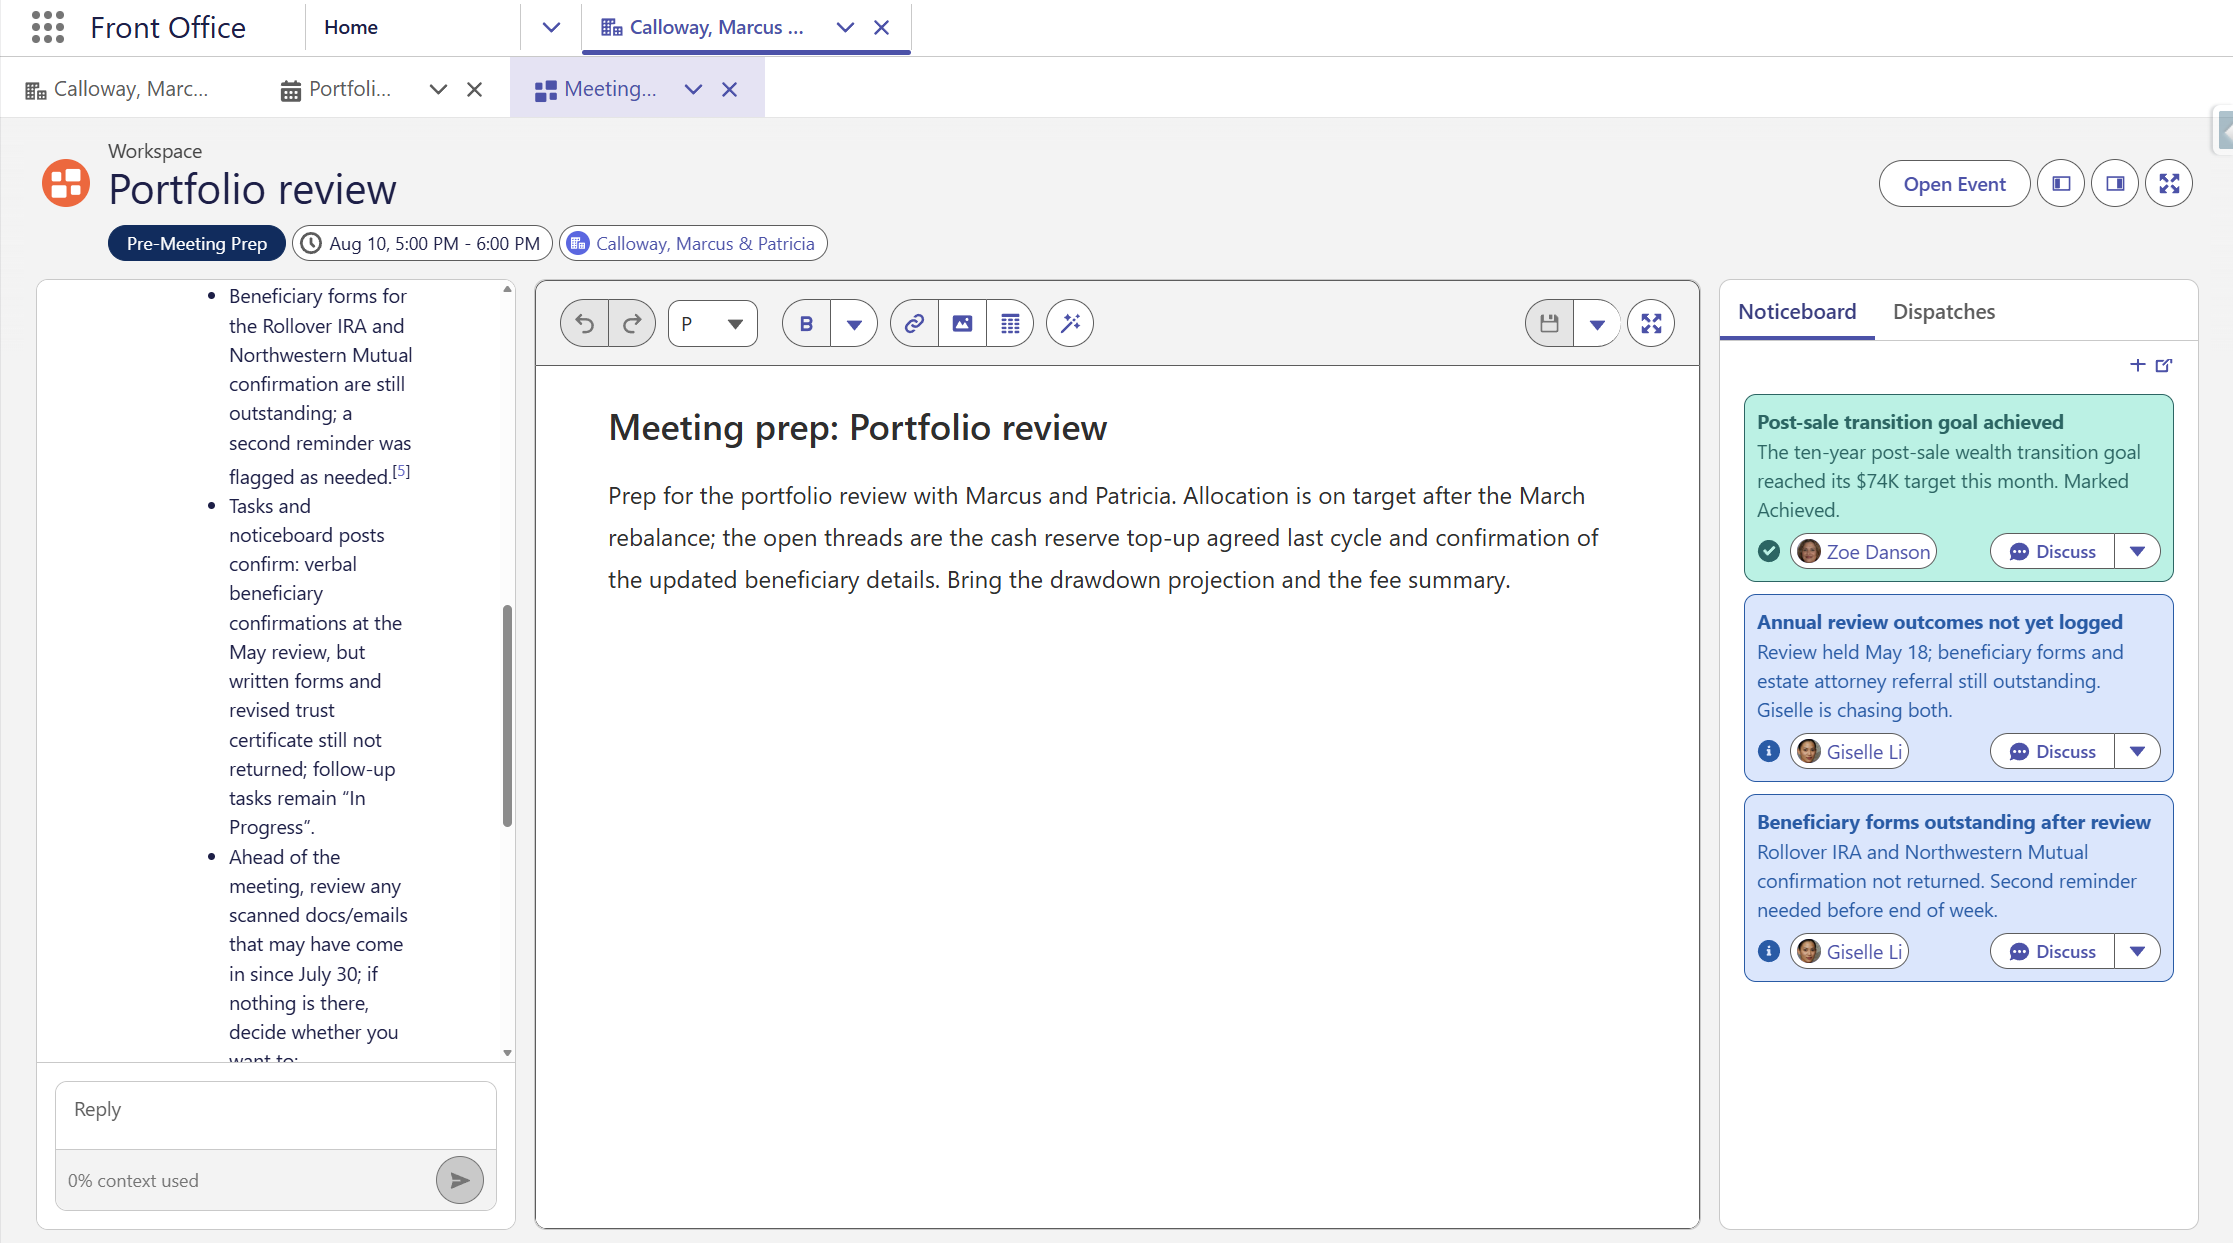Image resolution: width=2233 pixels, height=1243 pixels.
Task: Click the undo arrow in editor toolbar
Action: tap(585, 324)
